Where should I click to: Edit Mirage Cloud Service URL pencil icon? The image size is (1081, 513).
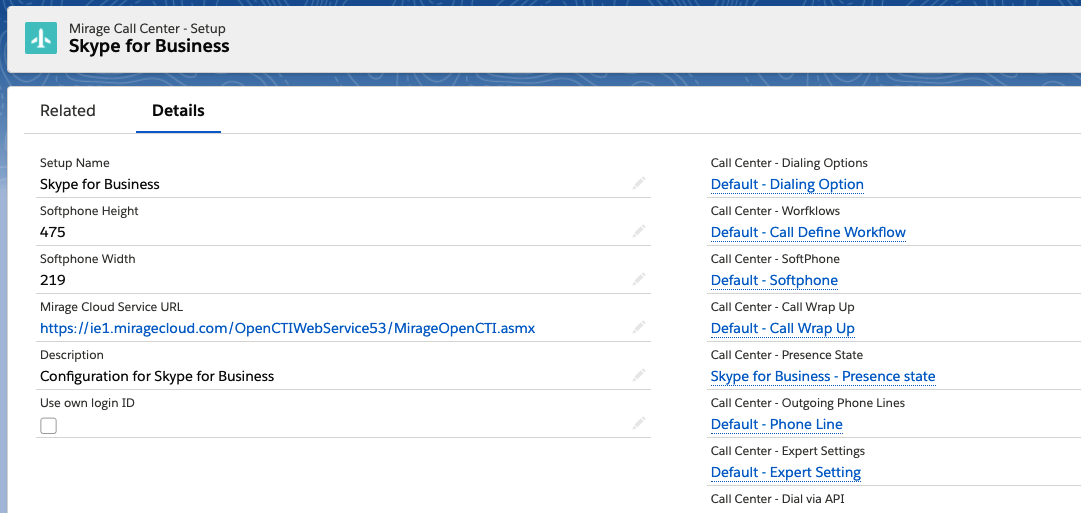(638, 328)
